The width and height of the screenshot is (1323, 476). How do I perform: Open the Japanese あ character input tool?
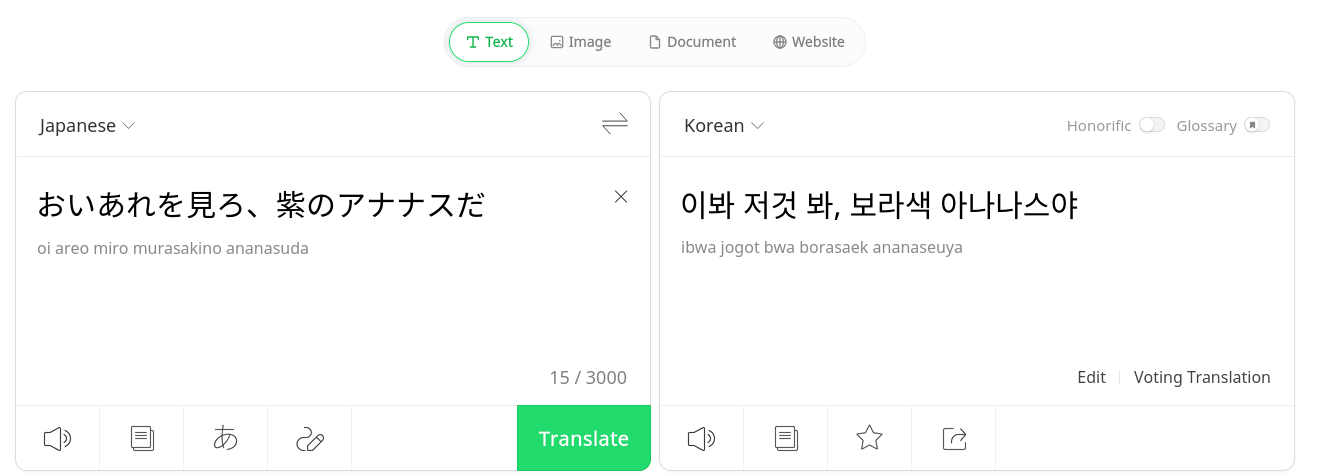(x=226, y=438)
